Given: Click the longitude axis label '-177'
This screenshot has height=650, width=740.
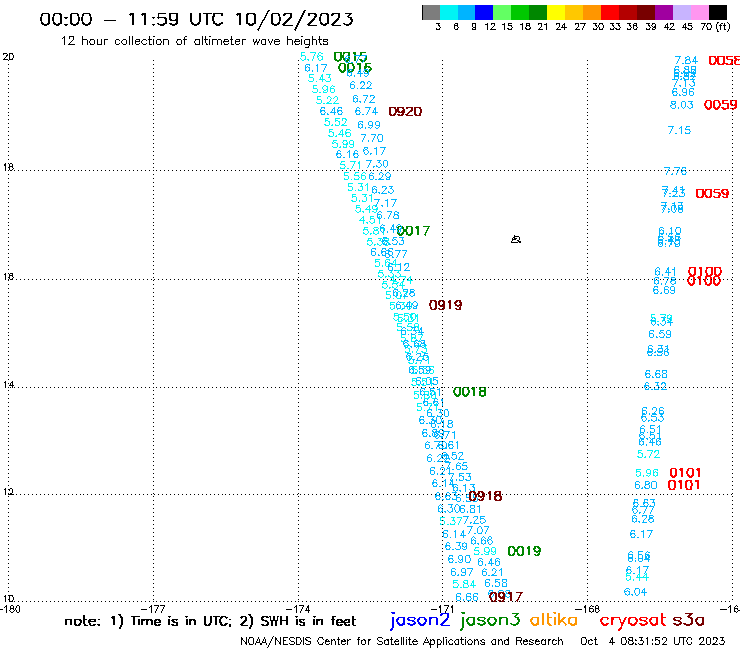Looking at the screenshot, I should (153, 609).
